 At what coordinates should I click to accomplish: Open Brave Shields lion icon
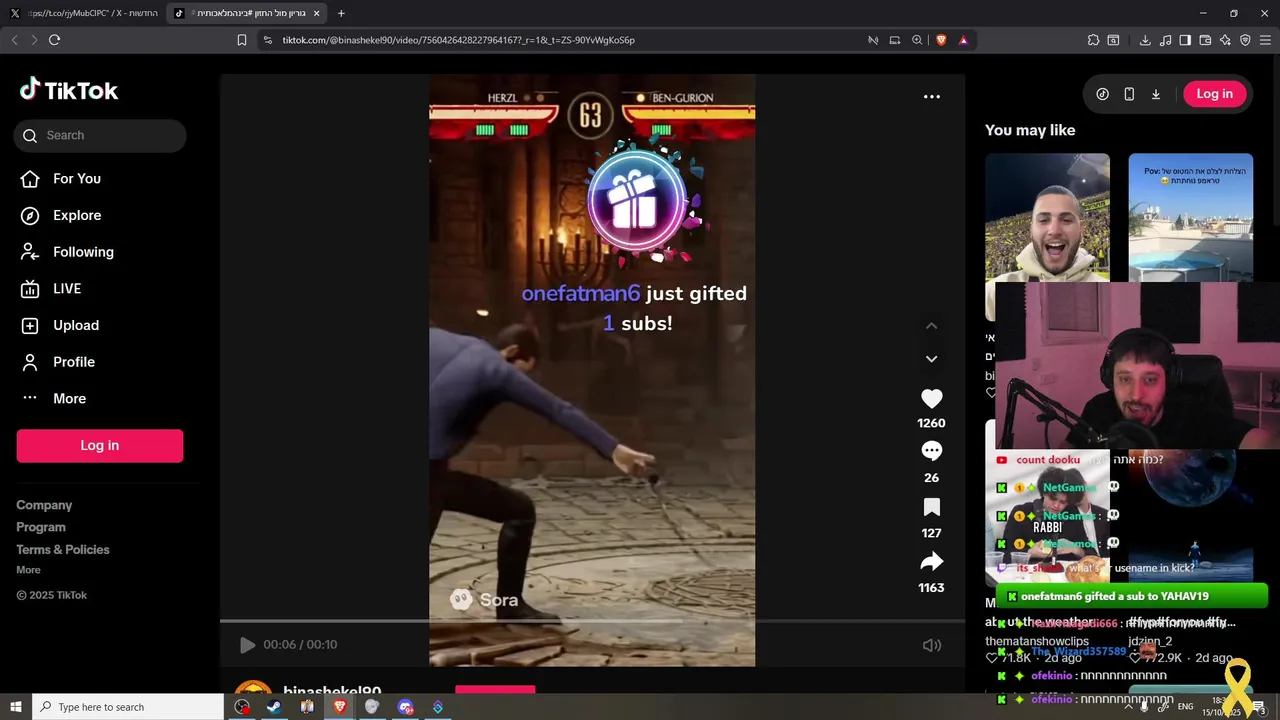941,40
